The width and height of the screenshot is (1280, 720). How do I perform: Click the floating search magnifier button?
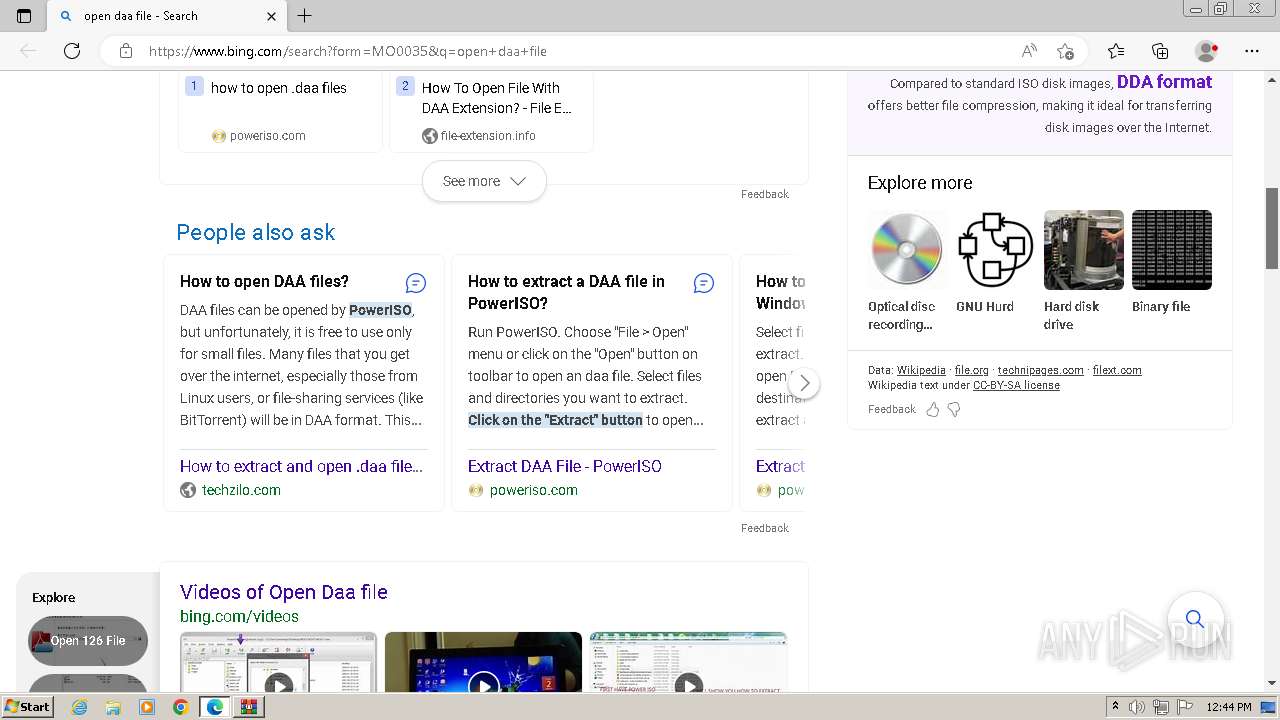tap(1195, 619)
